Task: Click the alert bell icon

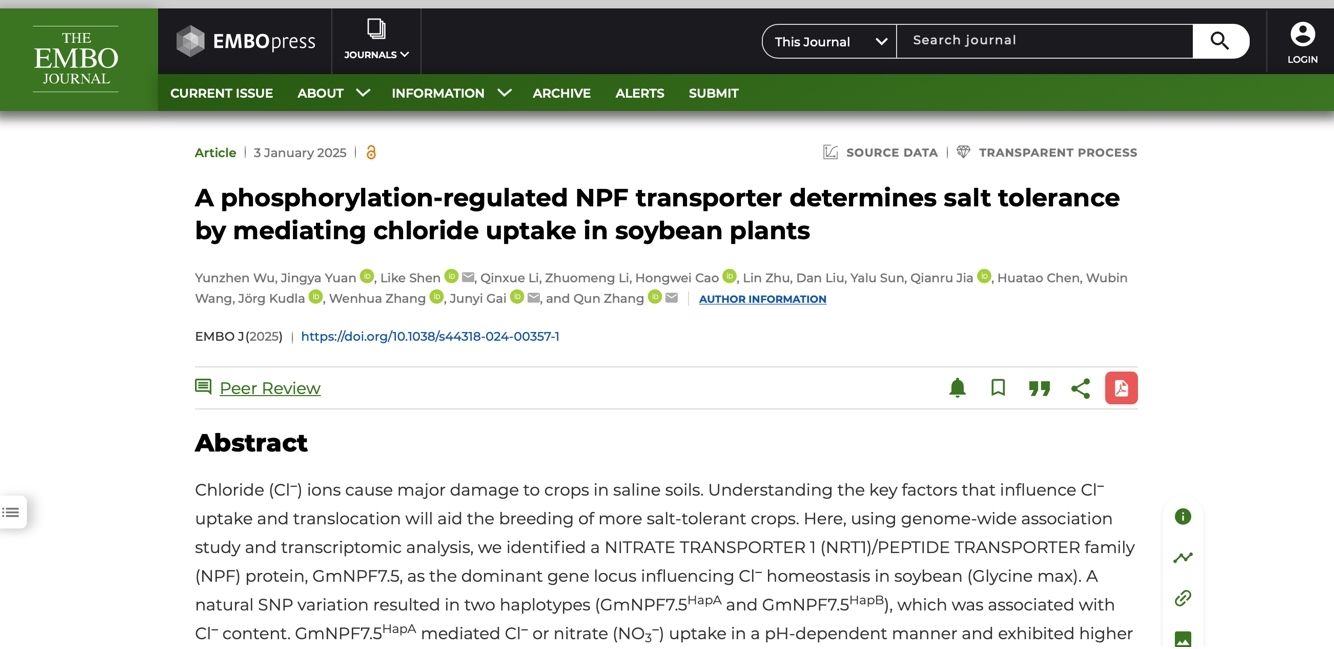Action: click(957, 388)
